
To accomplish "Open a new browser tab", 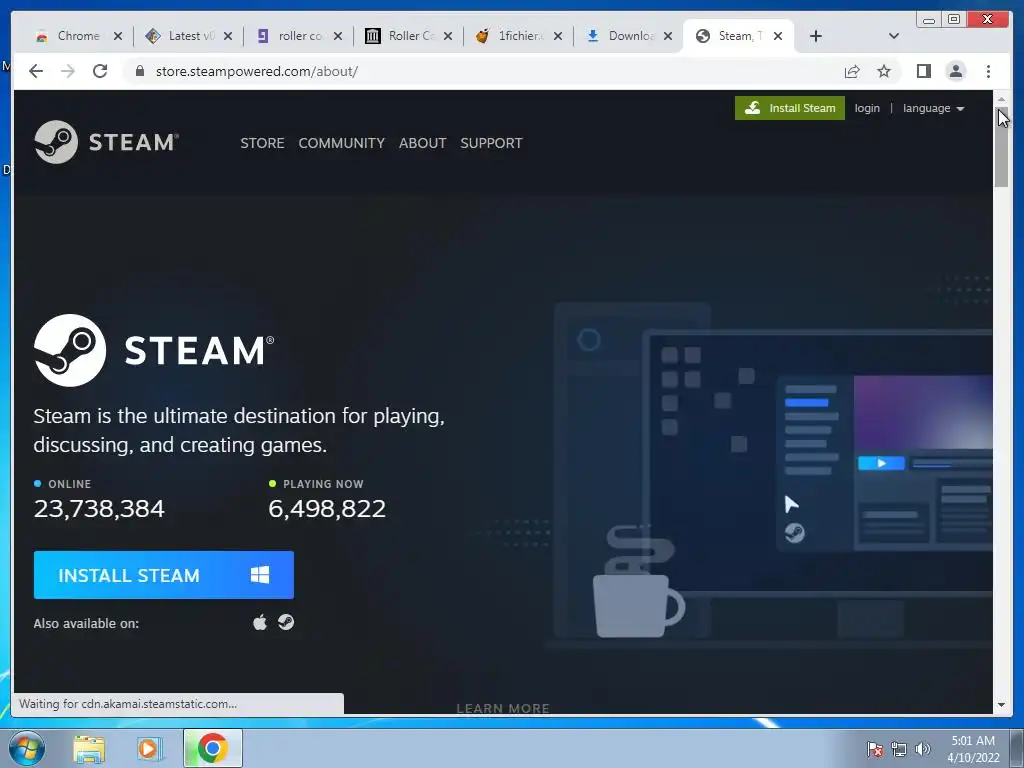I will tap(816, 36).
